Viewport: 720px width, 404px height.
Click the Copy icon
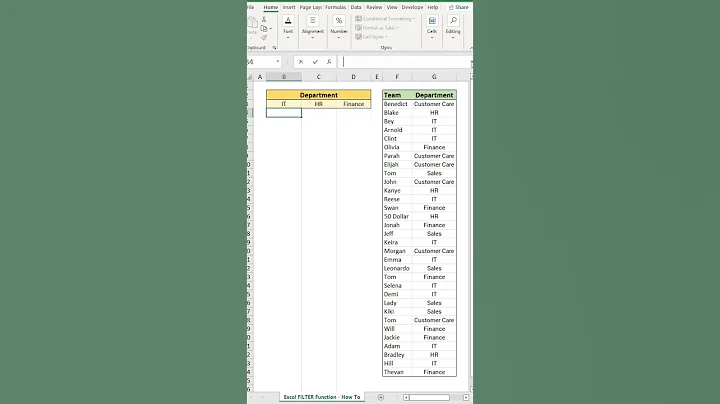pos(264,28)
